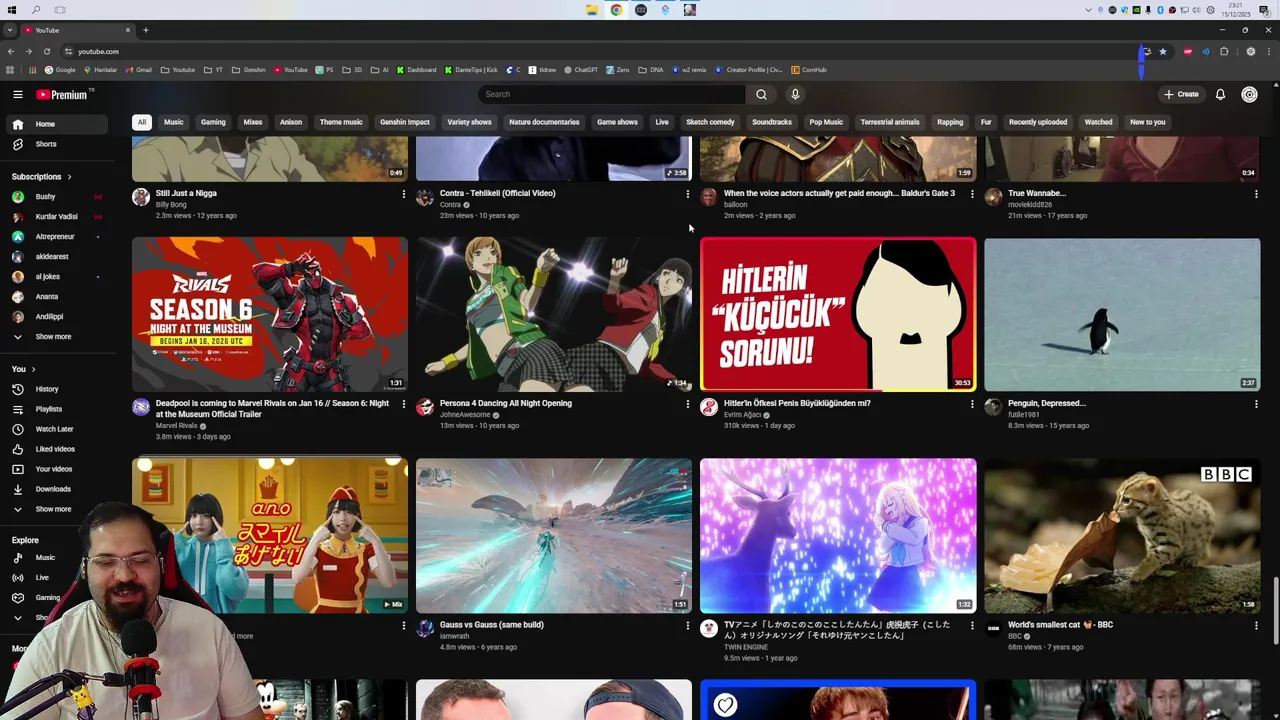Open the Youtube bookmarks folder
1280x720 pixels.
pos(177,70)
